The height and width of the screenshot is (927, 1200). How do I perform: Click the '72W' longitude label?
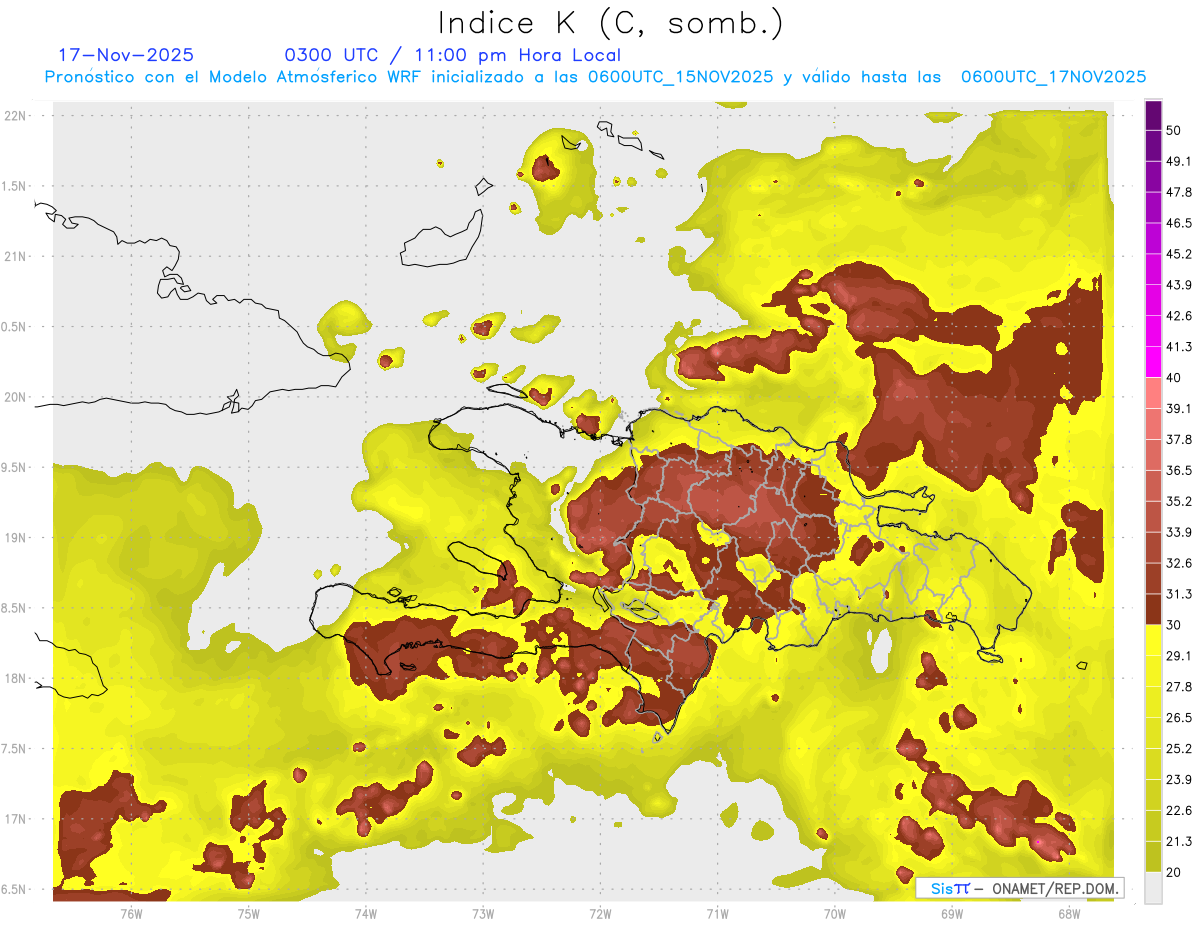[x=600, y=913]
